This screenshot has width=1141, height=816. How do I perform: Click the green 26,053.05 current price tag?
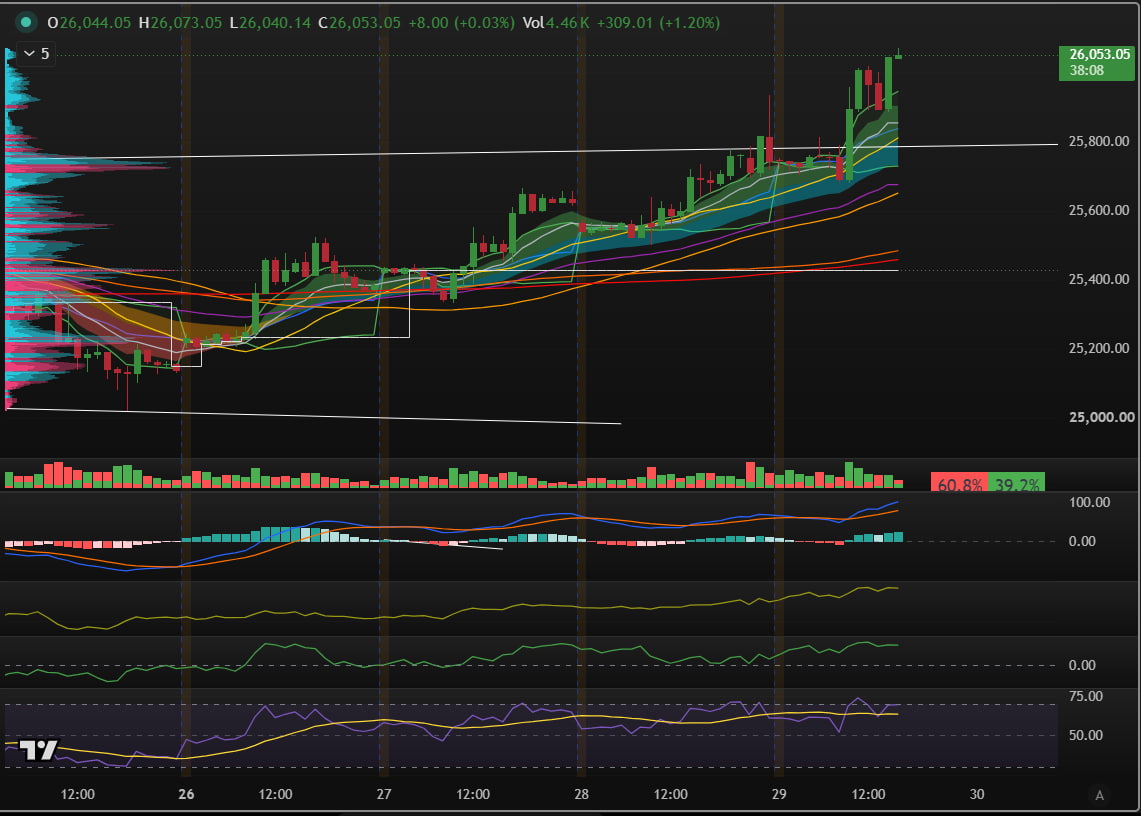(x=1096, y=62)
